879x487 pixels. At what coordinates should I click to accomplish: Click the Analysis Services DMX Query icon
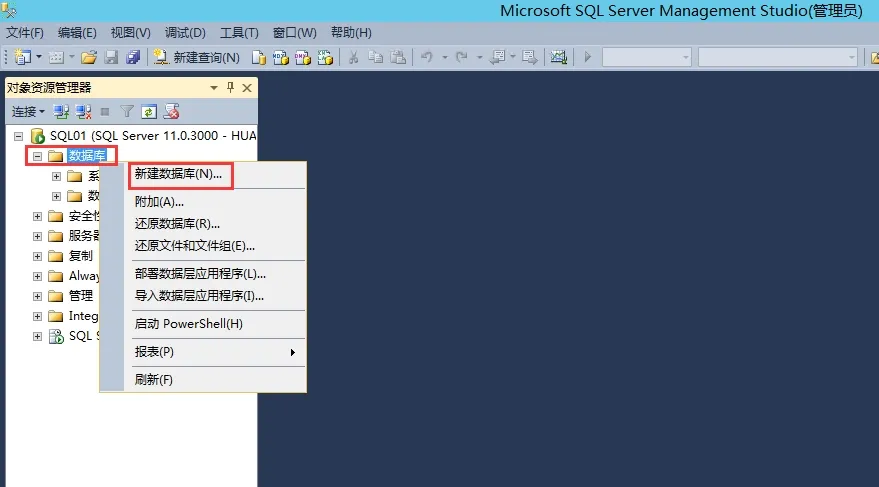[x=303, y=57]
